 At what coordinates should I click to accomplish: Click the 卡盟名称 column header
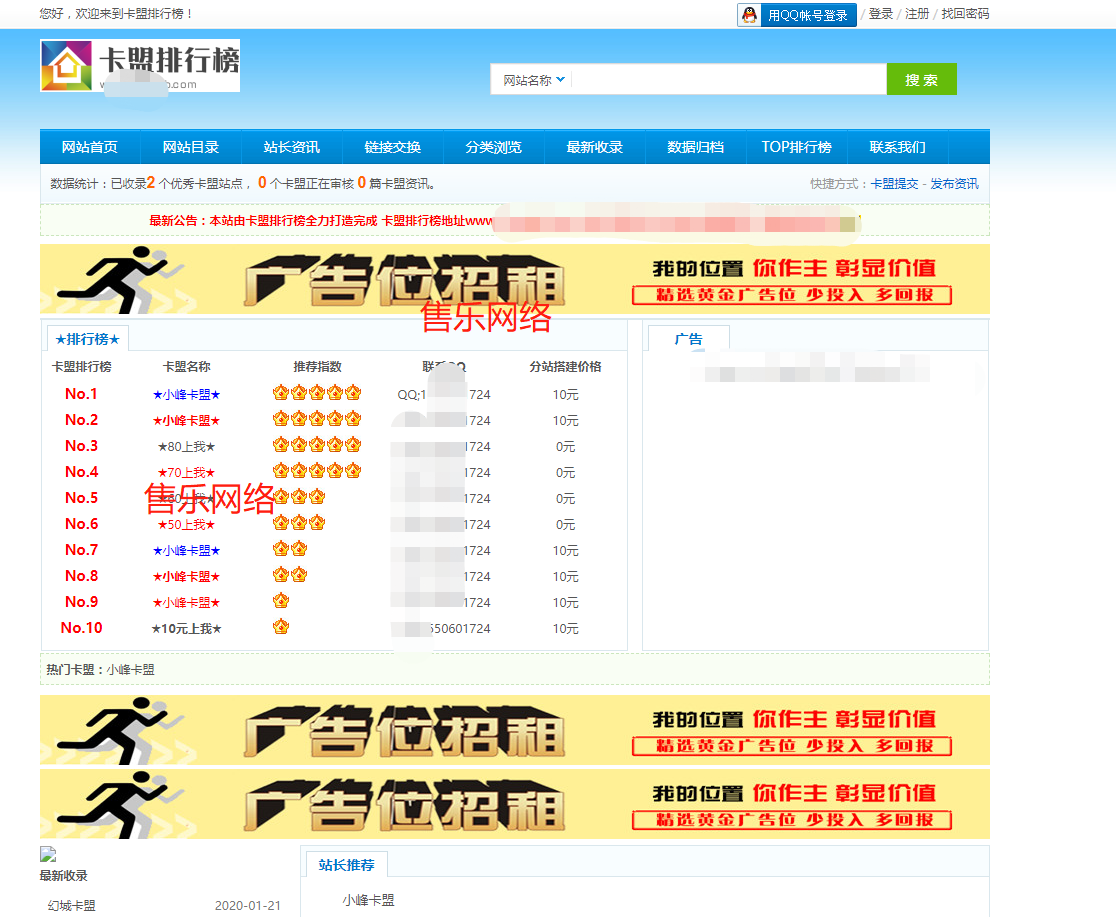click(x=186, y=367)
